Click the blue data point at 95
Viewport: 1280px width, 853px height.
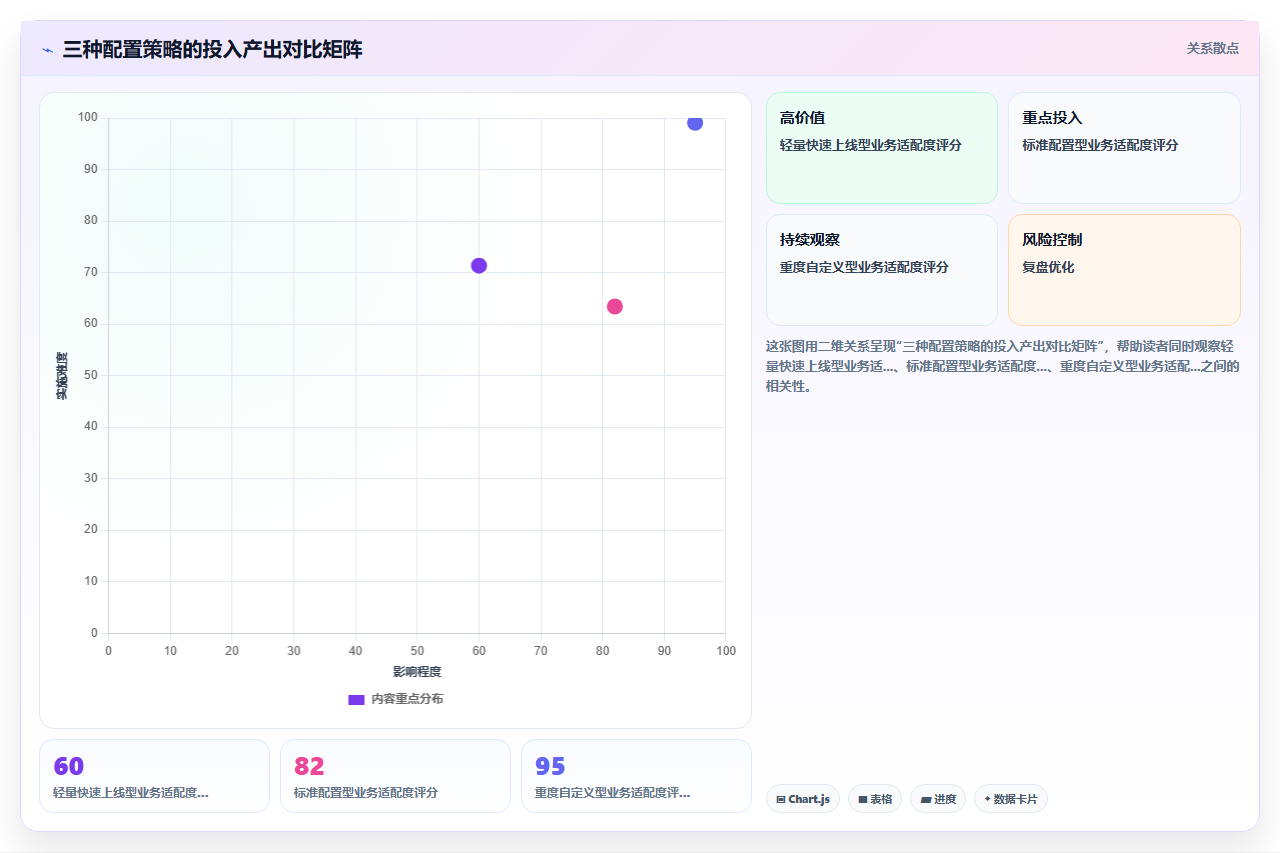pyautogui.click(x=695, y=123)
